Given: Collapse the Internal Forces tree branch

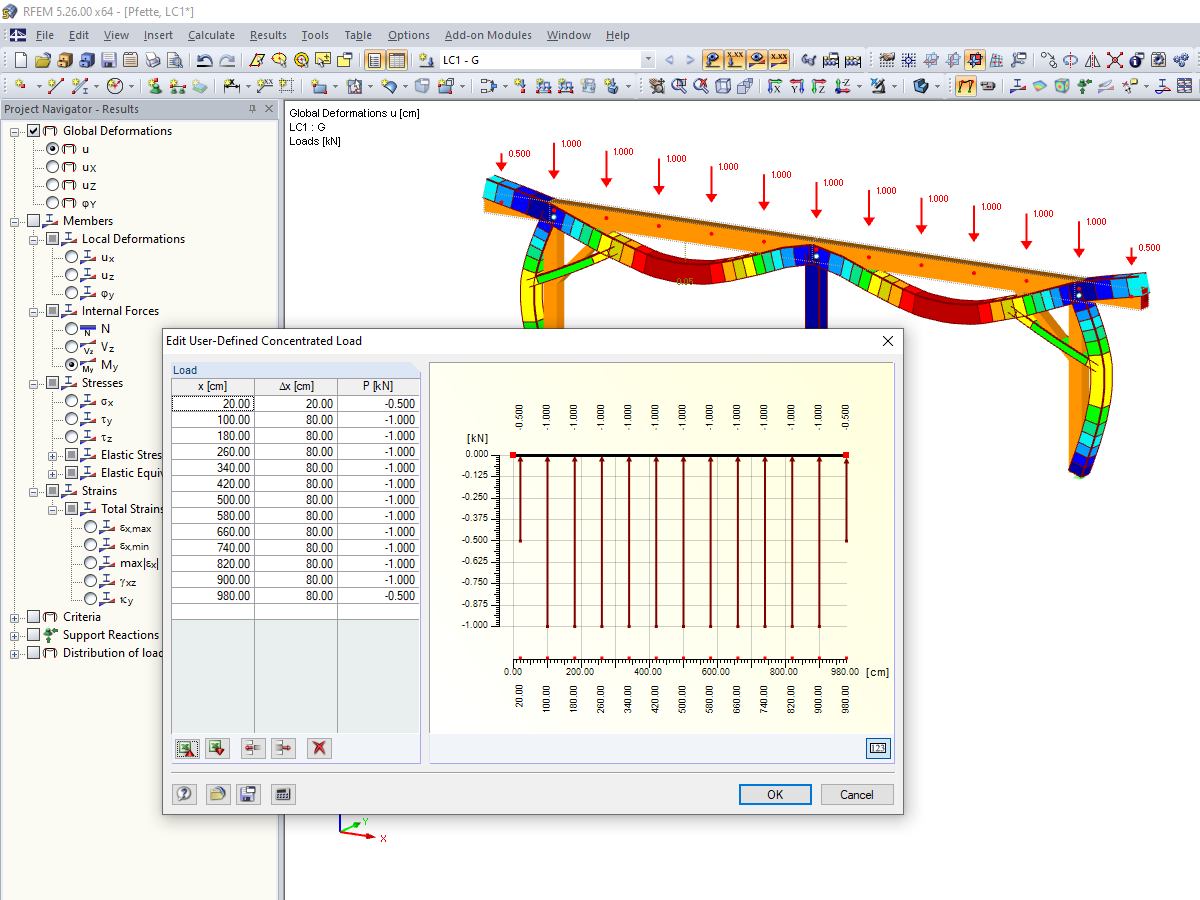Looking at the screenshot, I should click(31, 310).
